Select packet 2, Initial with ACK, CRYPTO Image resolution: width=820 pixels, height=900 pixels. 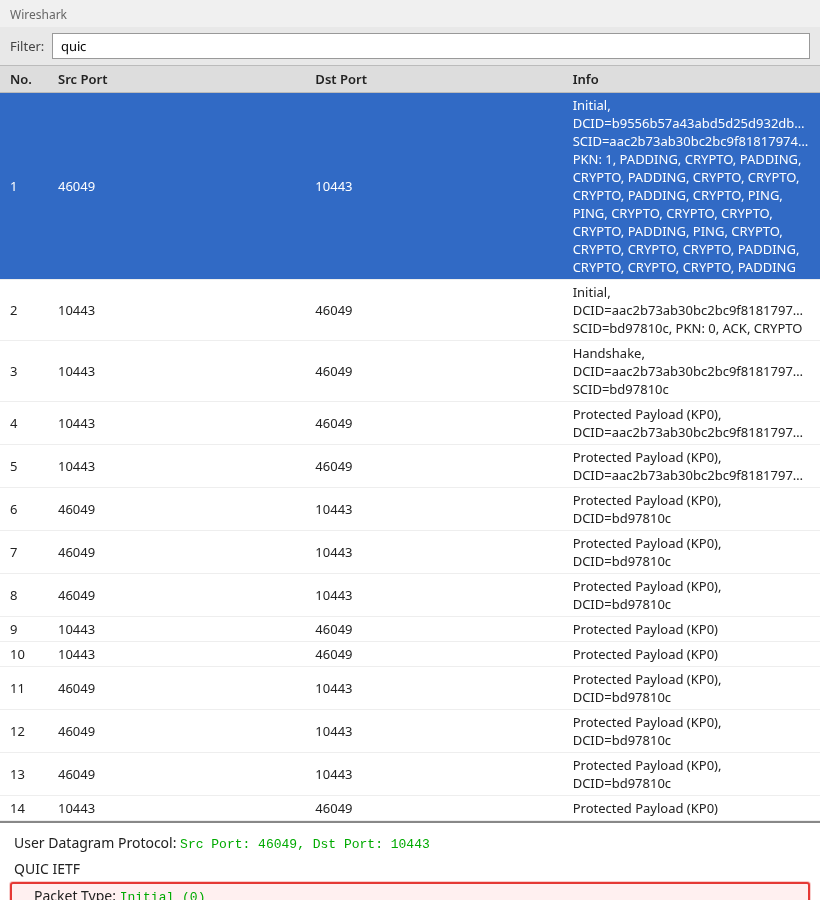pyautogui.click(x=410, y=311)
